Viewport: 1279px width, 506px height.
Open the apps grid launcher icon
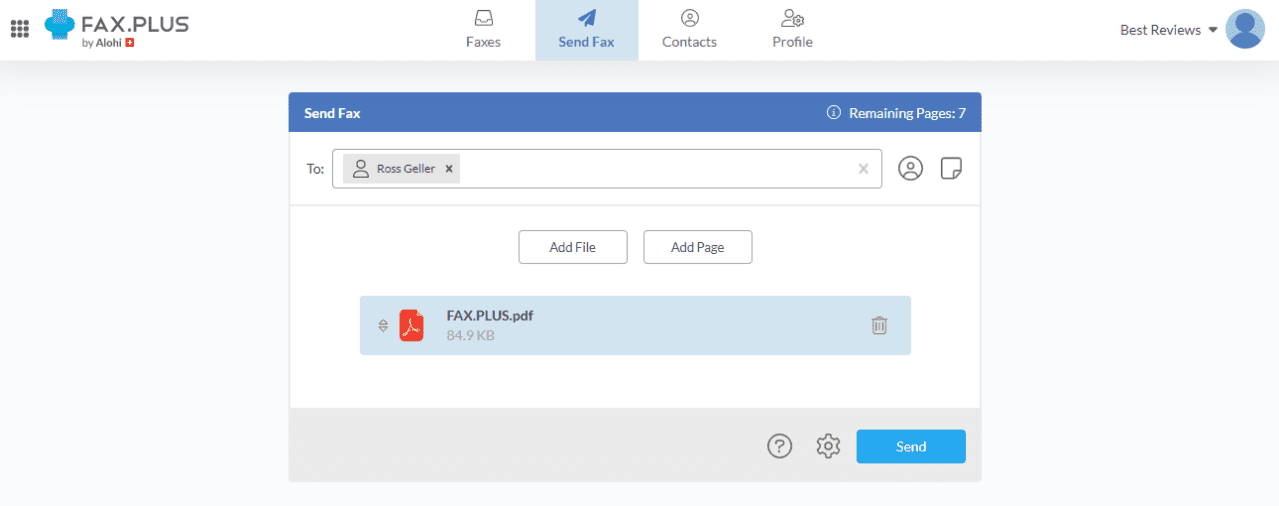19,29
